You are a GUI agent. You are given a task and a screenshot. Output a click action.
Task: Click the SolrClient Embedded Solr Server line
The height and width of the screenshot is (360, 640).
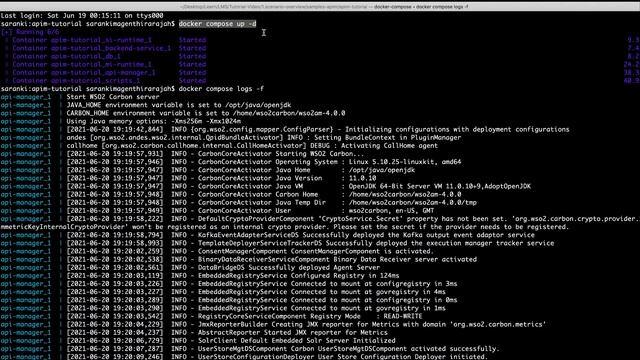[x=198, y=340]
